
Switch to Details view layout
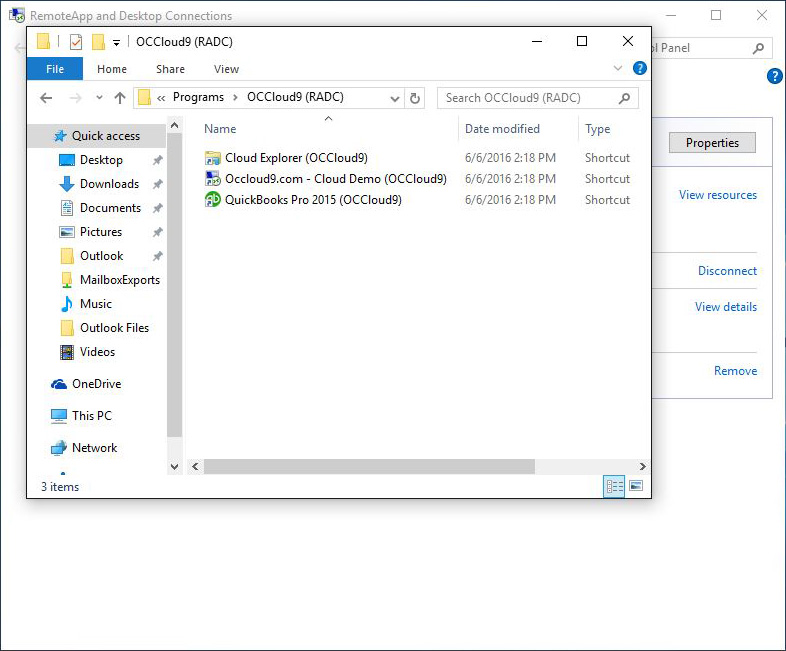615,486
